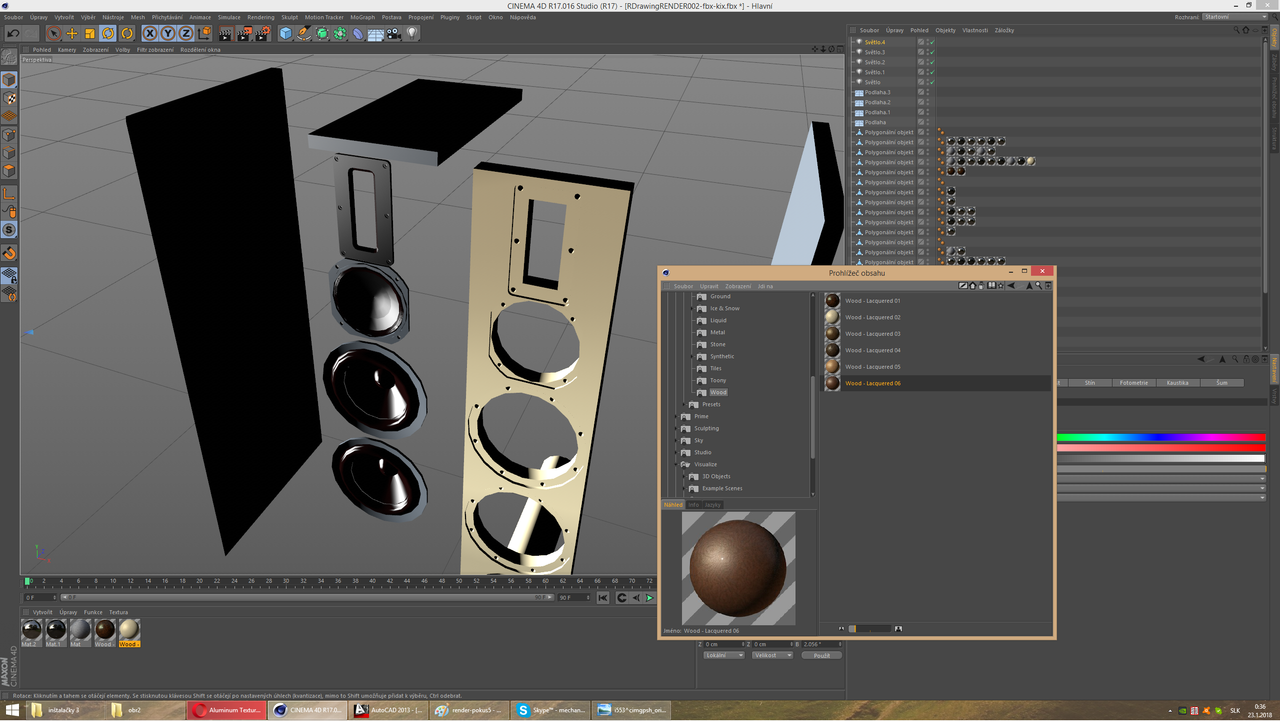
Task: Click the home icon in content browser
Action: [x=973, y=285]
